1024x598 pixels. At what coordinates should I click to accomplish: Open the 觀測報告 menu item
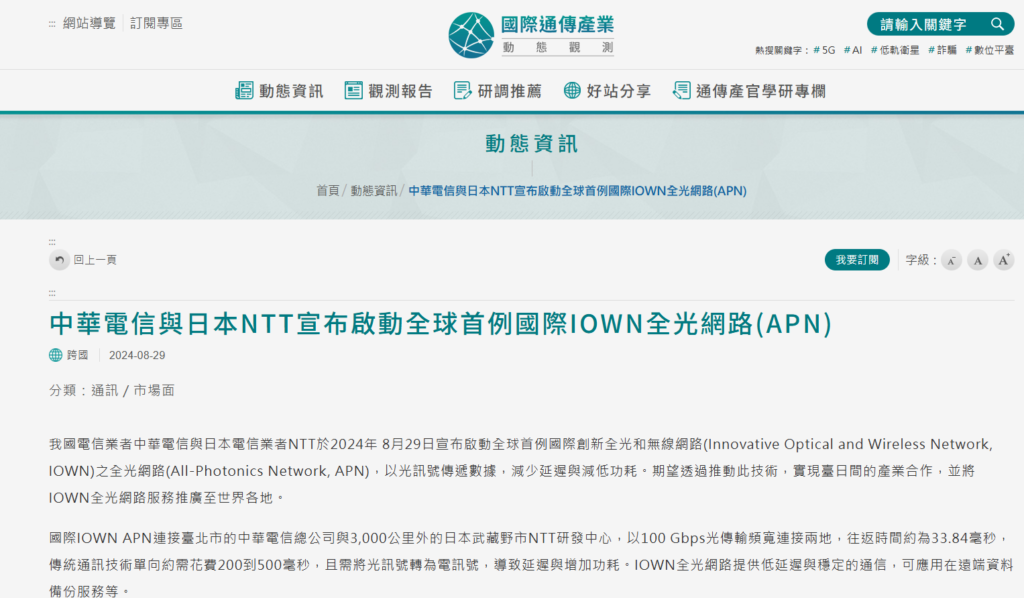[x=398, y=90]
